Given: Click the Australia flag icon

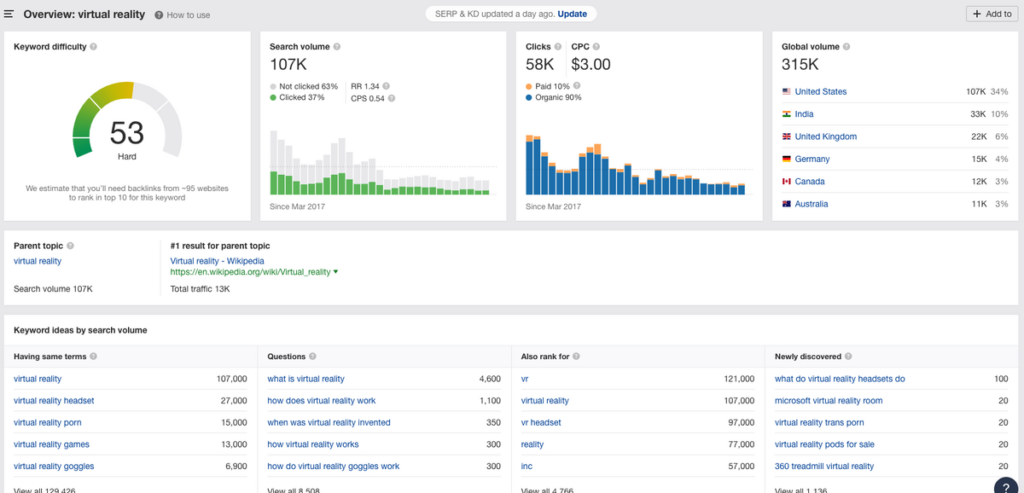Looking at the screenshot, I should coord(786,204).
